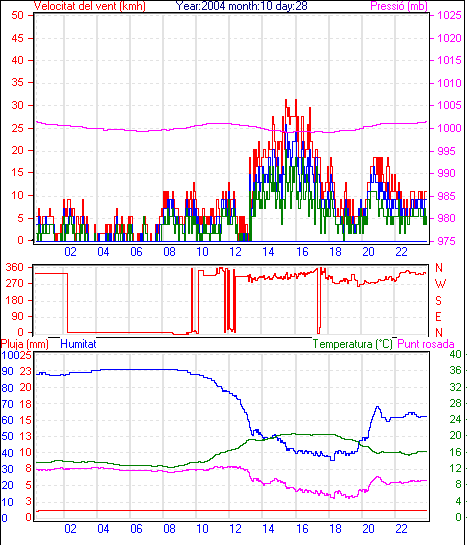Click hour 14 on the wind chart axis

268,251
